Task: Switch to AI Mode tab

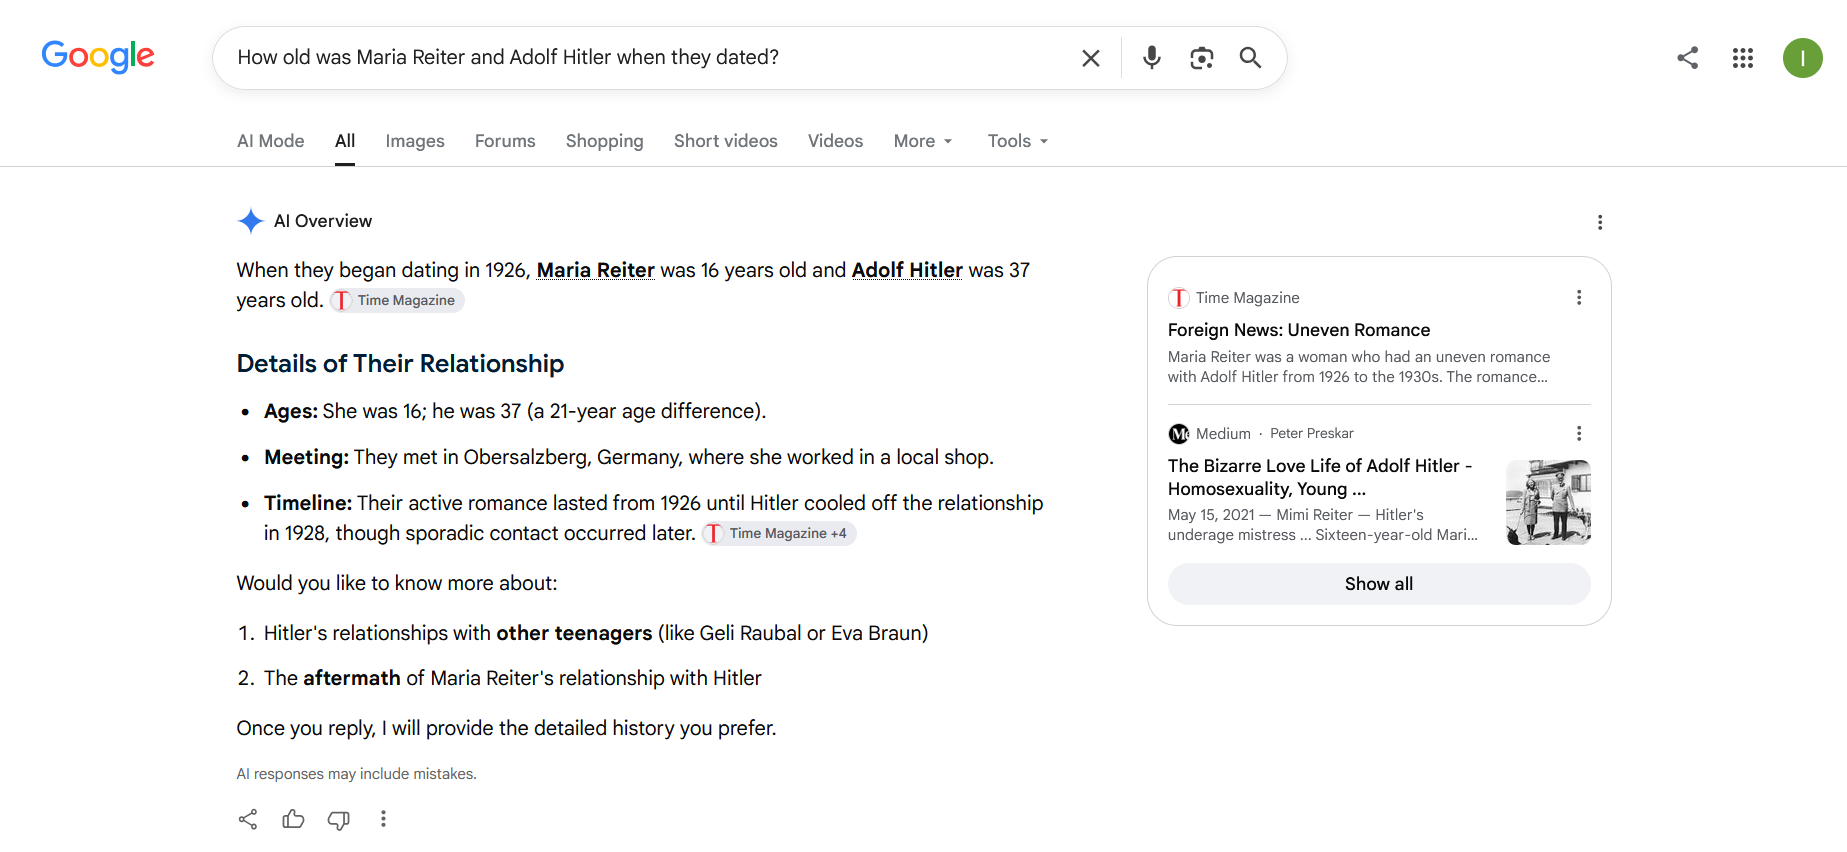Action: tap(271, 141)
